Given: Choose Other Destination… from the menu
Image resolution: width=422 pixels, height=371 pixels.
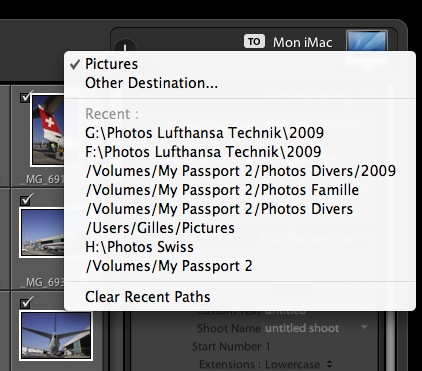Looking at the screenshot, I should coord(239,83).
